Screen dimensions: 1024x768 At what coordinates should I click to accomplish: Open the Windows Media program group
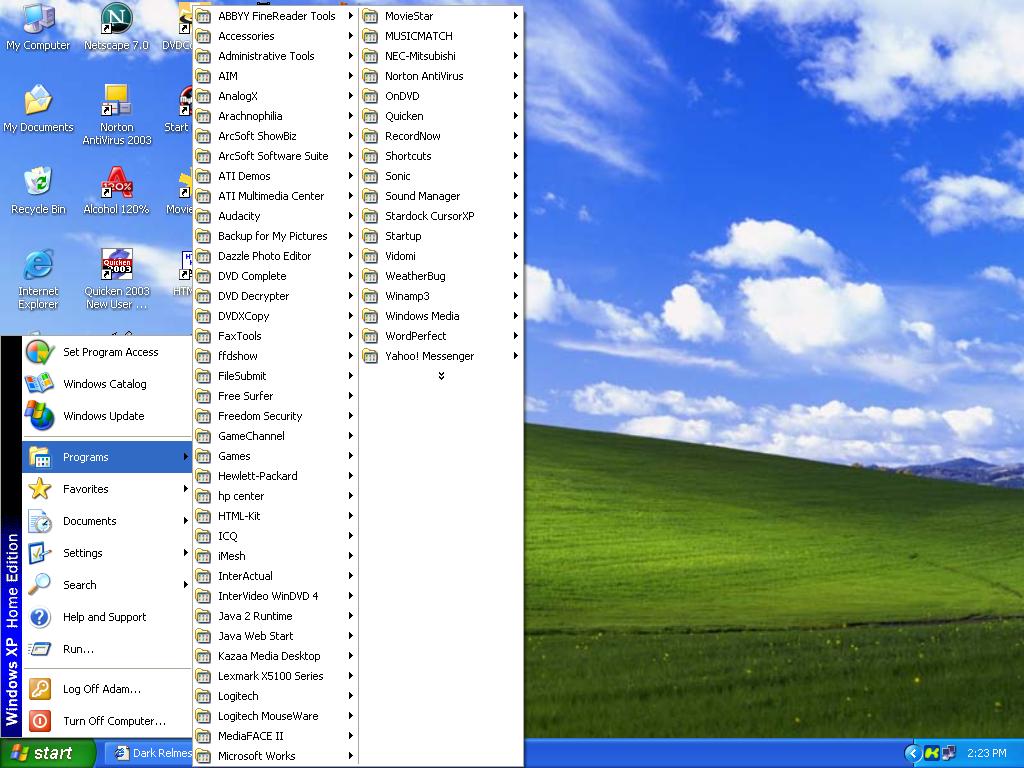coord(441,316)
